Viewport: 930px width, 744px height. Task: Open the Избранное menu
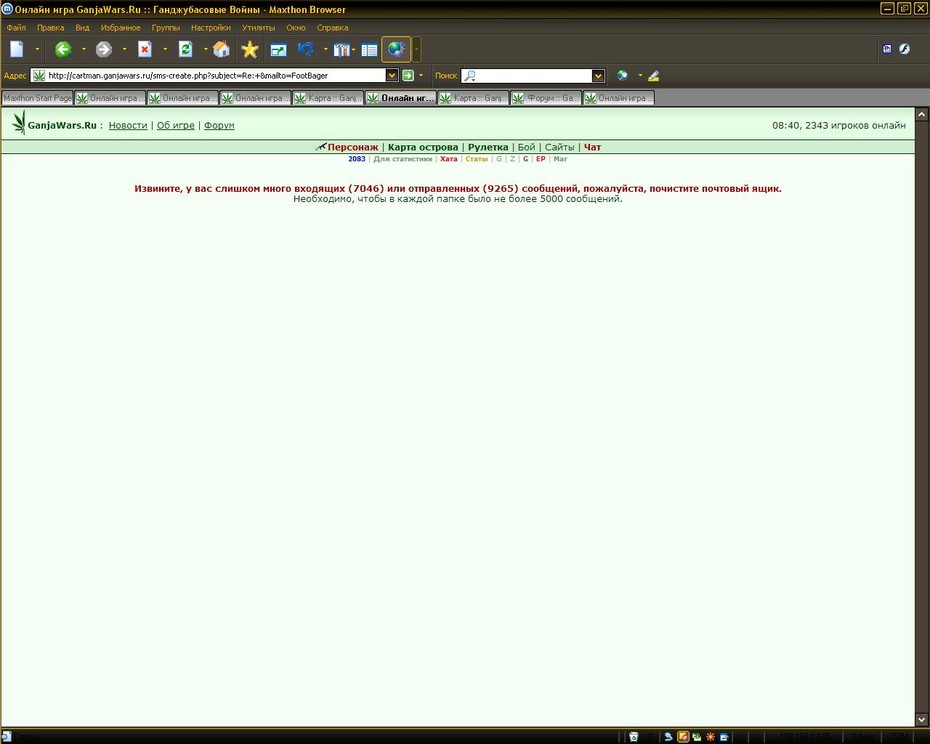pos(120,27)
